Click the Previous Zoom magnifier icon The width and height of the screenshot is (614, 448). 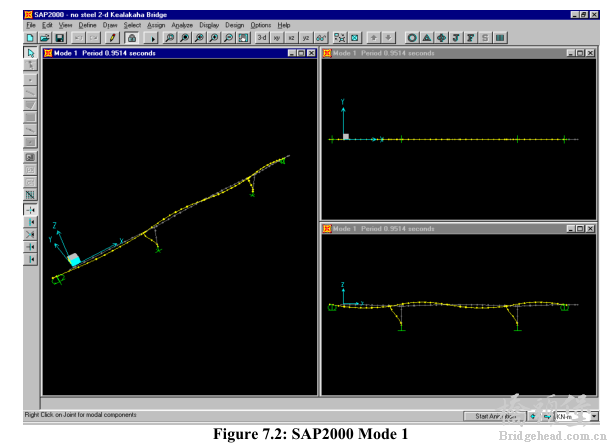pyautogui.click(x=199, y=38)
